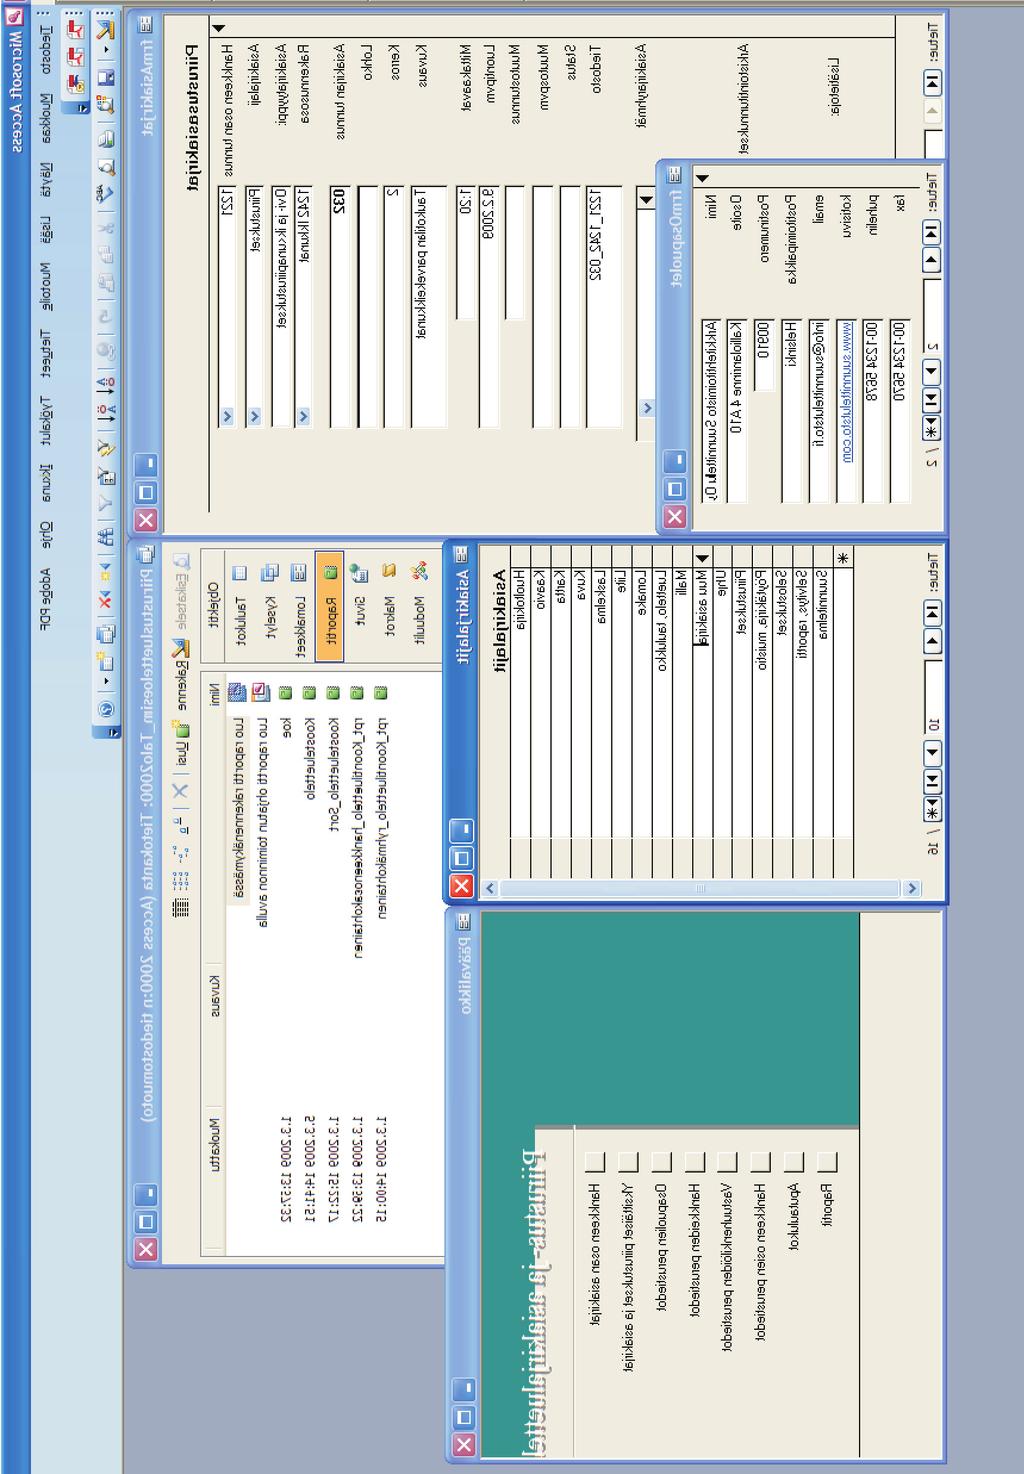
Task: Open the Tiedosto menu
Action: click(46, 52)
